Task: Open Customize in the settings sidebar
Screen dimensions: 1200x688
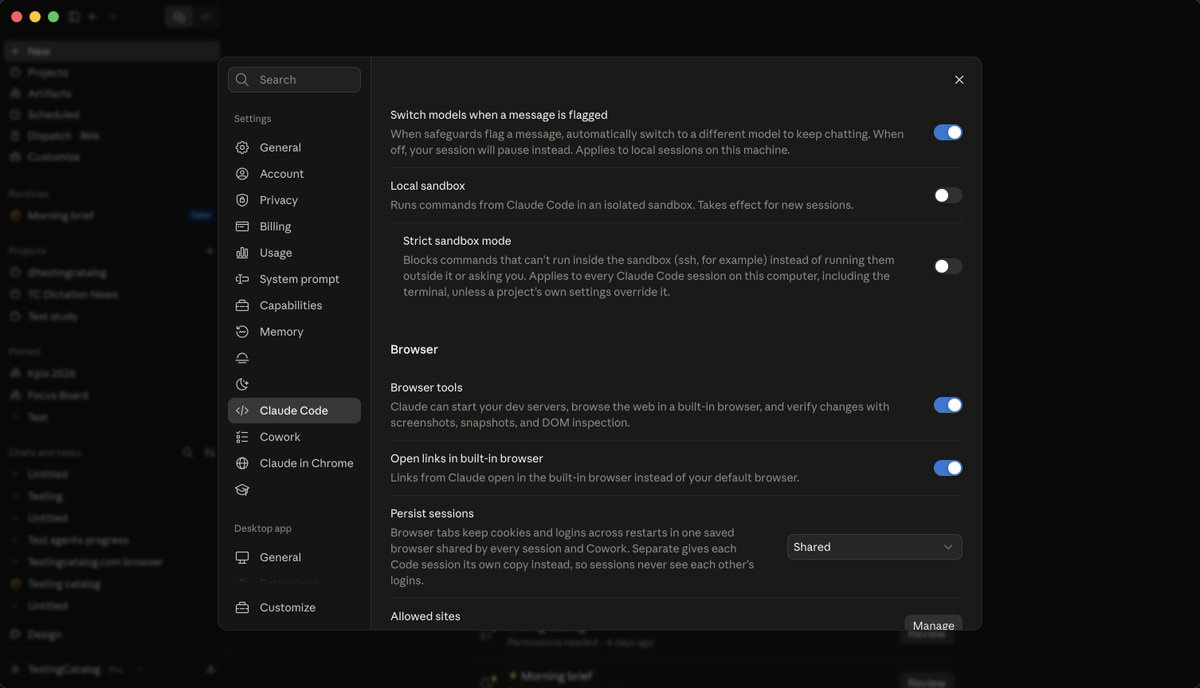Action: (294, 607)
